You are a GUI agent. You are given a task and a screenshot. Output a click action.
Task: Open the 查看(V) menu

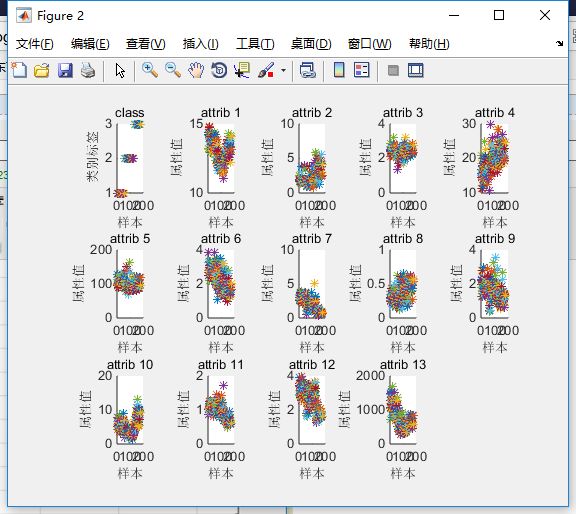click(145, 44)
